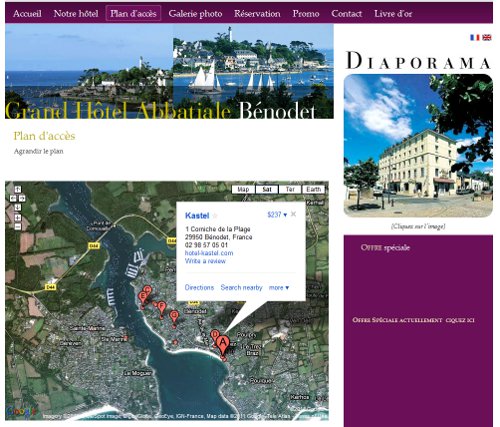Visit hotel-kastel.com link
The image size is (500, 427).
(x=209, y=253)
